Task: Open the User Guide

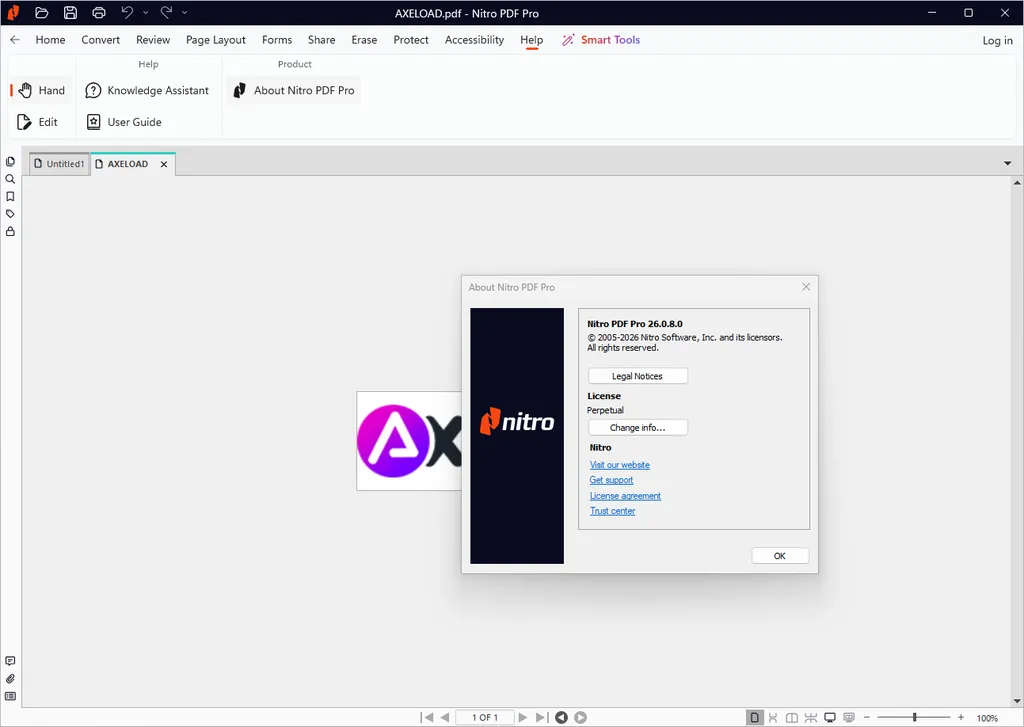Action: 124,122
